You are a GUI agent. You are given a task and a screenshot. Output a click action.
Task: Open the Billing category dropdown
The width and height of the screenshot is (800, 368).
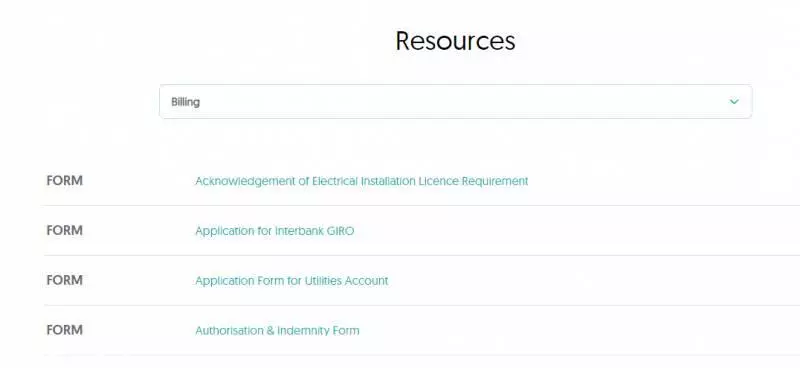point(455,102)
